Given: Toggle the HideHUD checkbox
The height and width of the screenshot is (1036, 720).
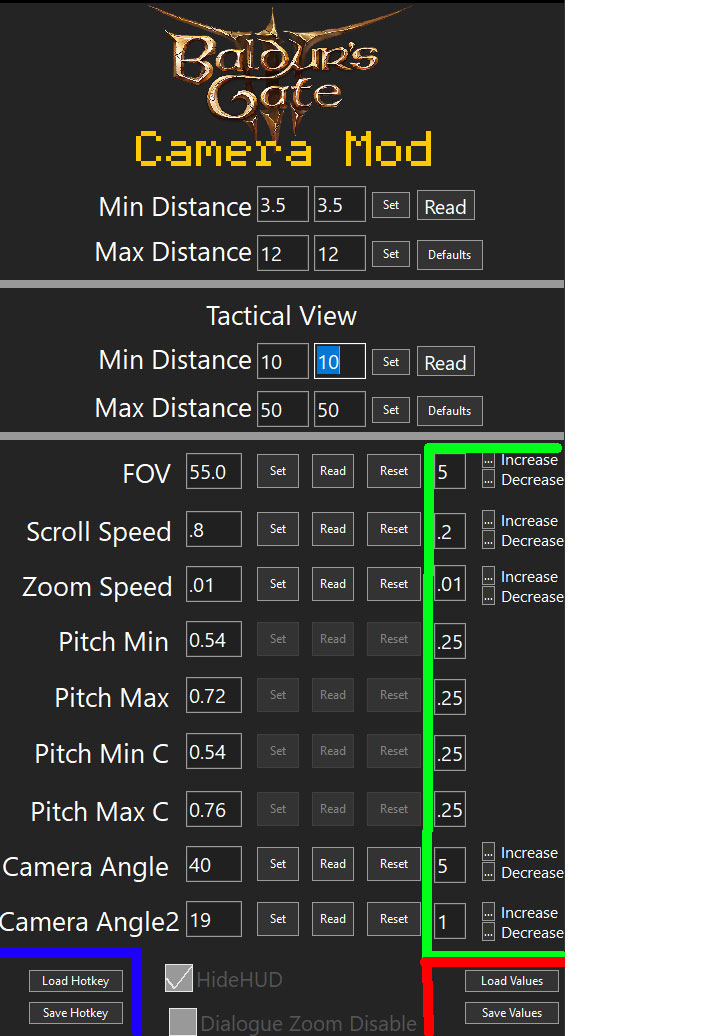Looking at the screenshot, I should 178,978.
